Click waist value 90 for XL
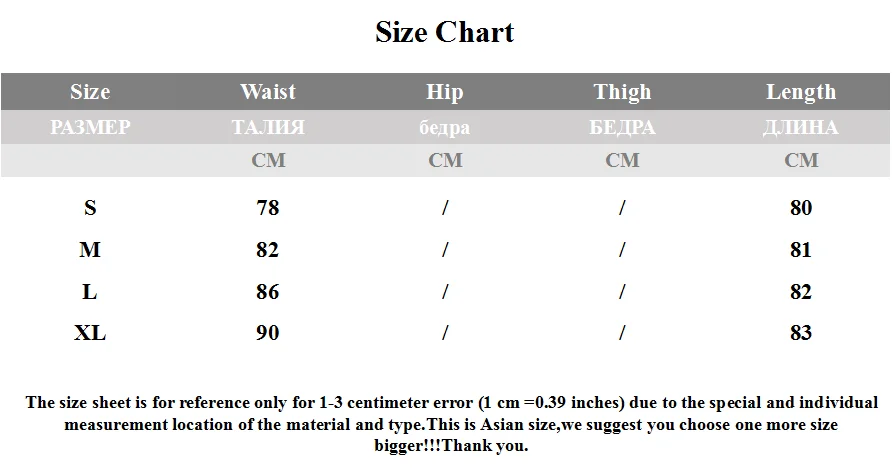Viewport: 892px width, 471px height. point(268,333)
